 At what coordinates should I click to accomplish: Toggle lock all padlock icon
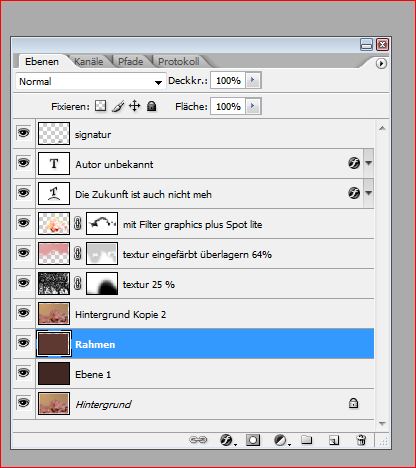(152, 106)
